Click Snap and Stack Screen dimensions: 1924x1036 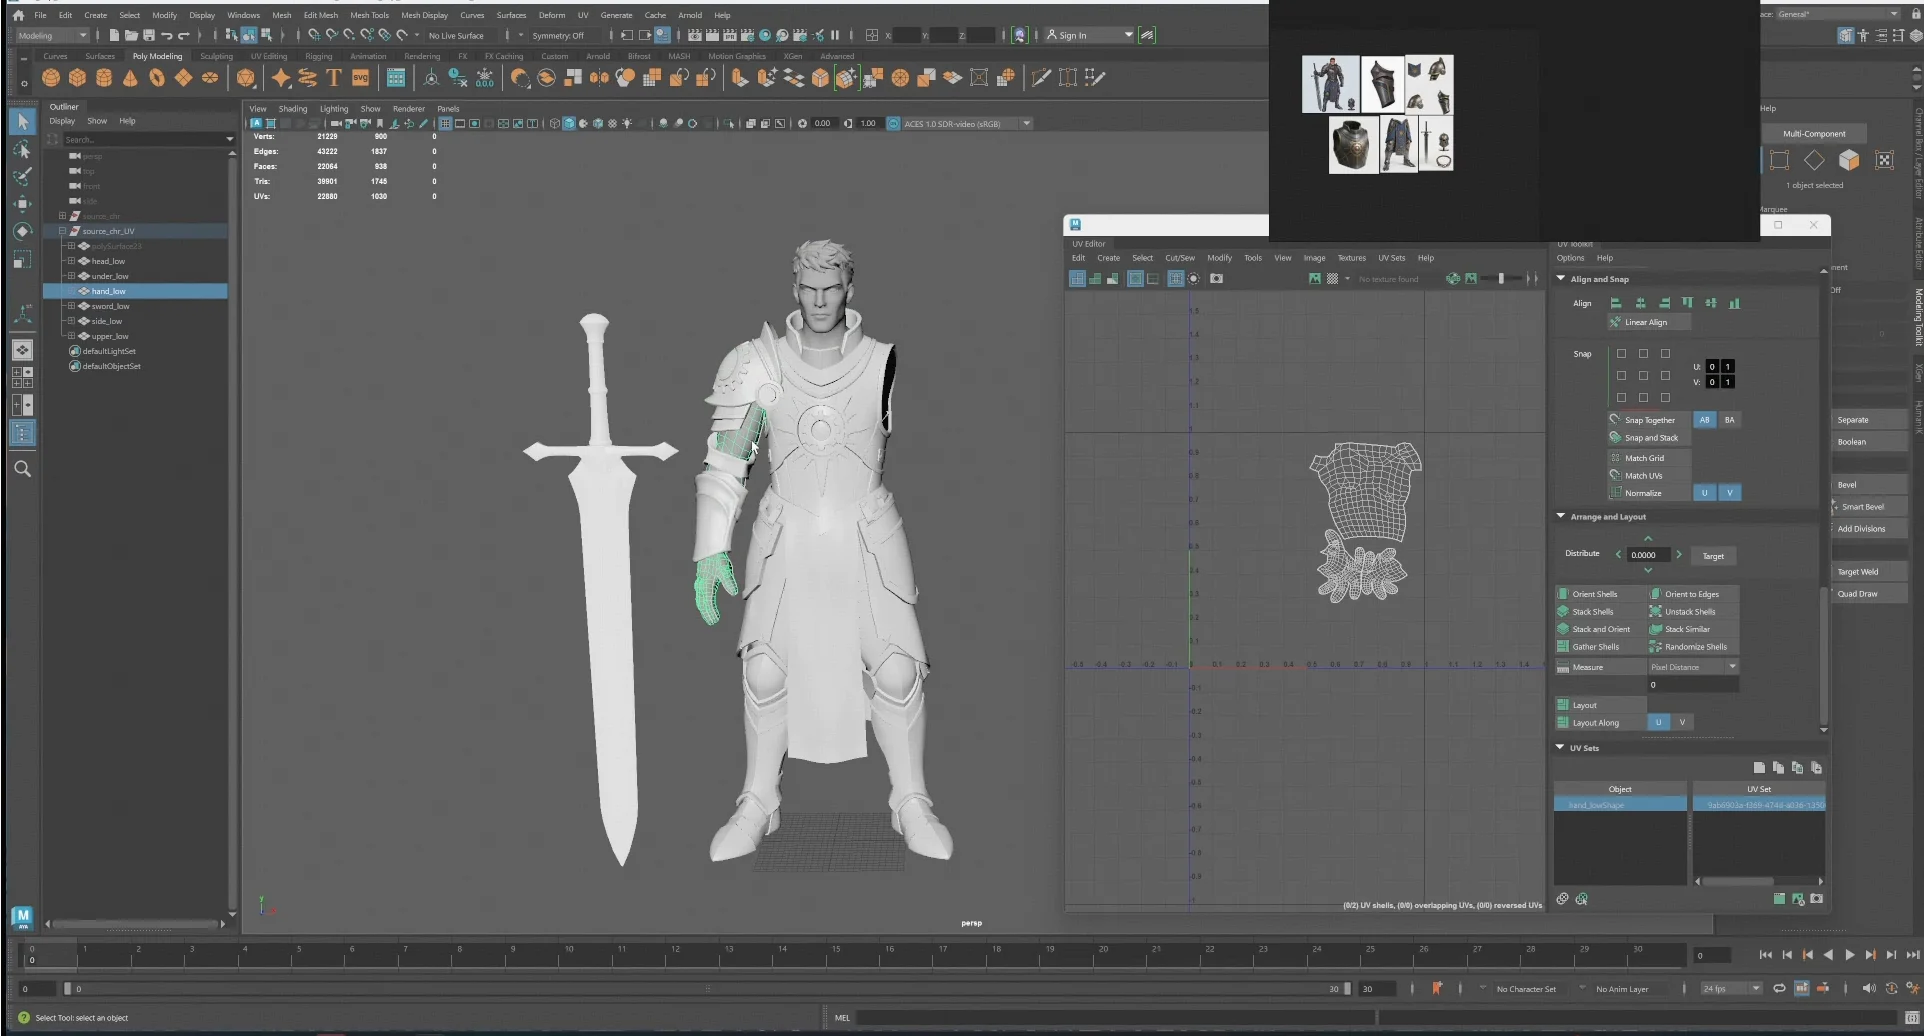(1651, 438)
